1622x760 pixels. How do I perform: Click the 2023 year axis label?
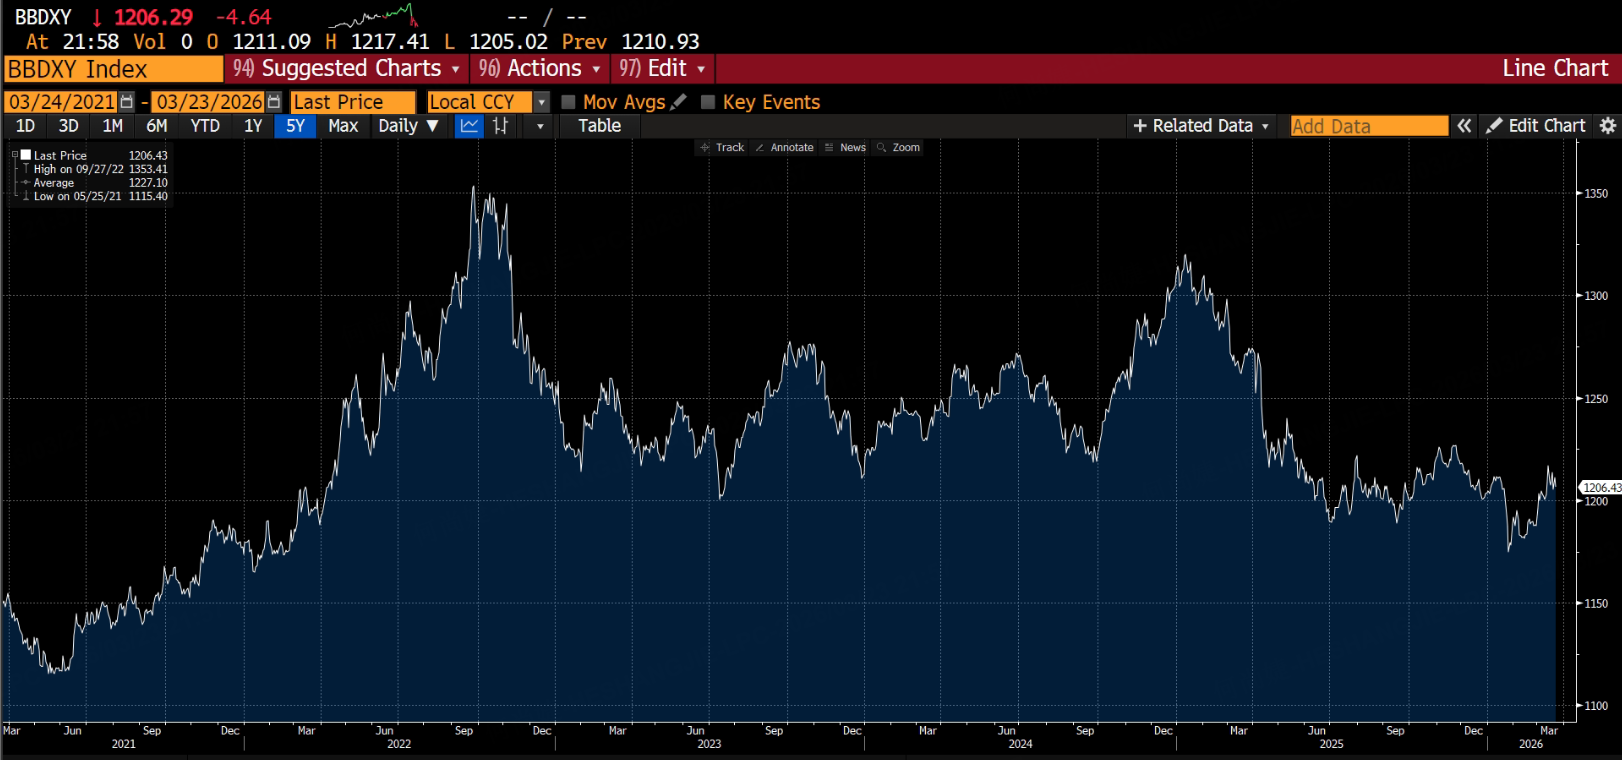709,744
